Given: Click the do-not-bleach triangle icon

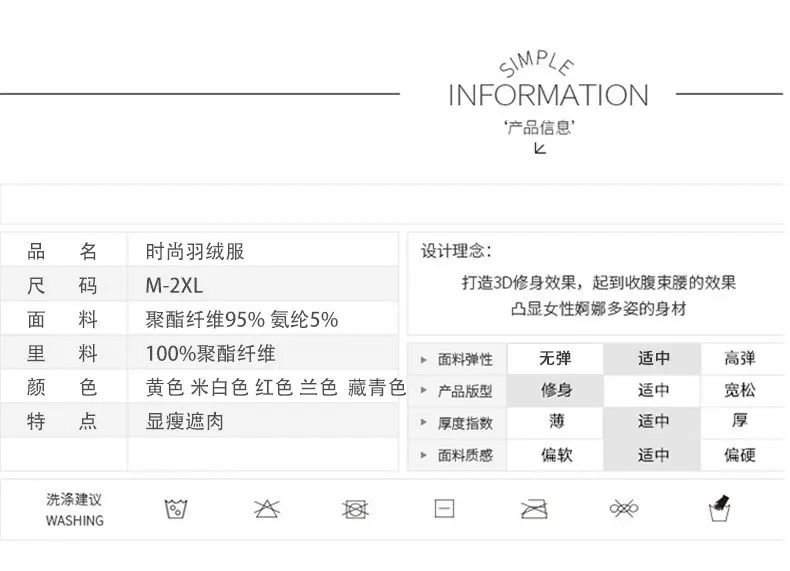Looking at the screenshot, I should [267, 509].
